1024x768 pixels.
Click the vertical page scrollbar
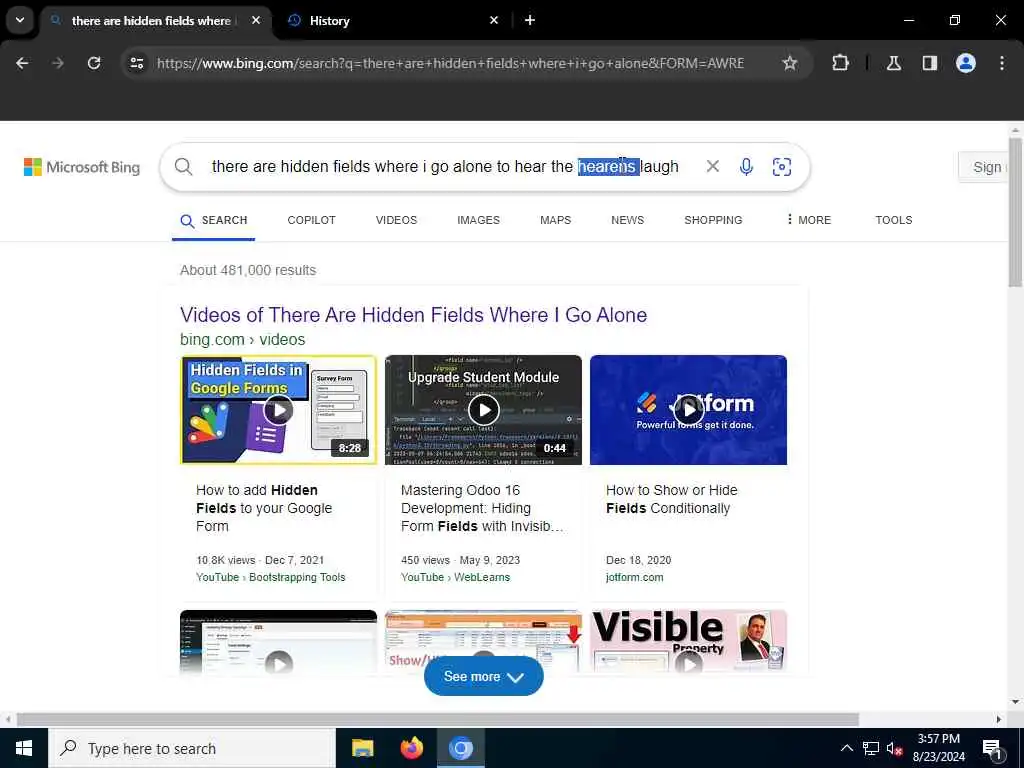click(x=1015, y=212)
